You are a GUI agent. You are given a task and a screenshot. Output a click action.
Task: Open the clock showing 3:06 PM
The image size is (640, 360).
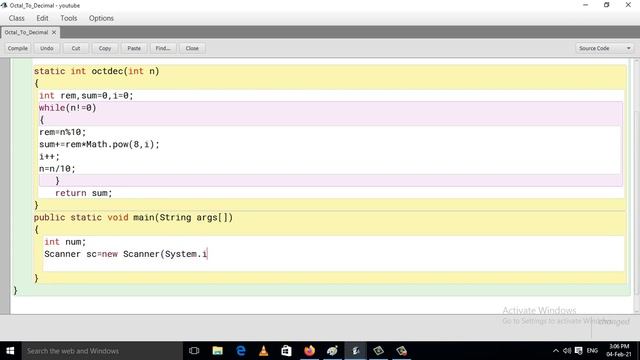pyautogui.click(x=619, y=351)
